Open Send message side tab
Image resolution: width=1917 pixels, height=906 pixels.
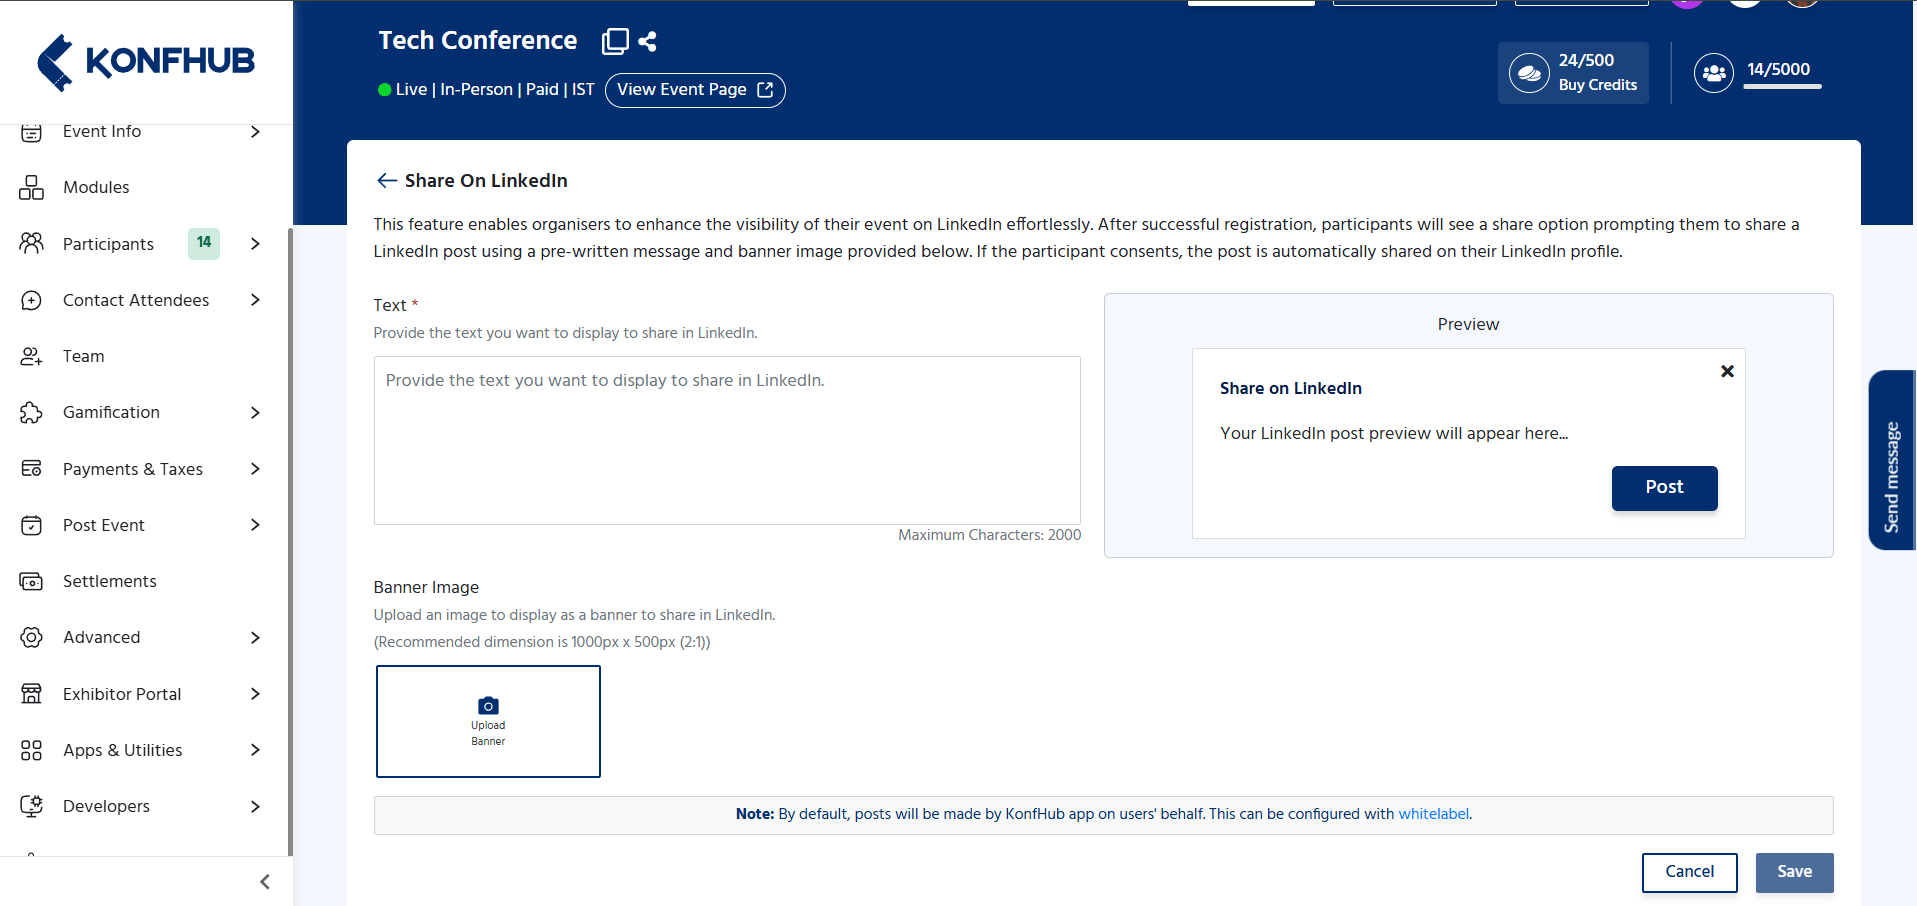(x=1891, y=460)
